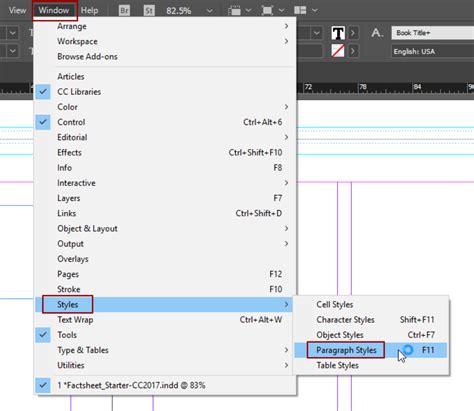This screenshot has height=411, width=474.
Task: Choose Object Styles in submenu
Action: pyautogui.click(x=371, y=335)
